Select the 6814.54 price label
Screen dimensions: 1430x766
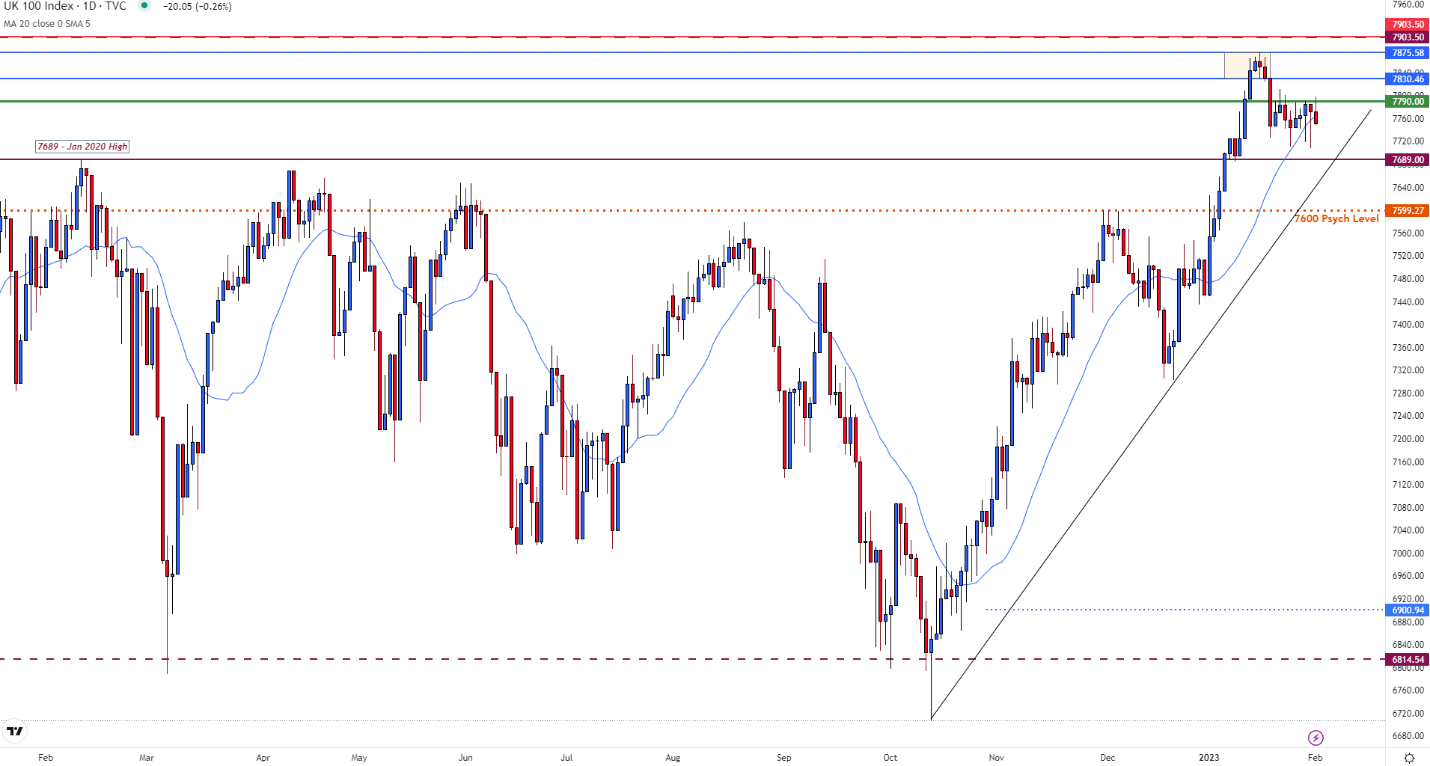pos(1407,659)
